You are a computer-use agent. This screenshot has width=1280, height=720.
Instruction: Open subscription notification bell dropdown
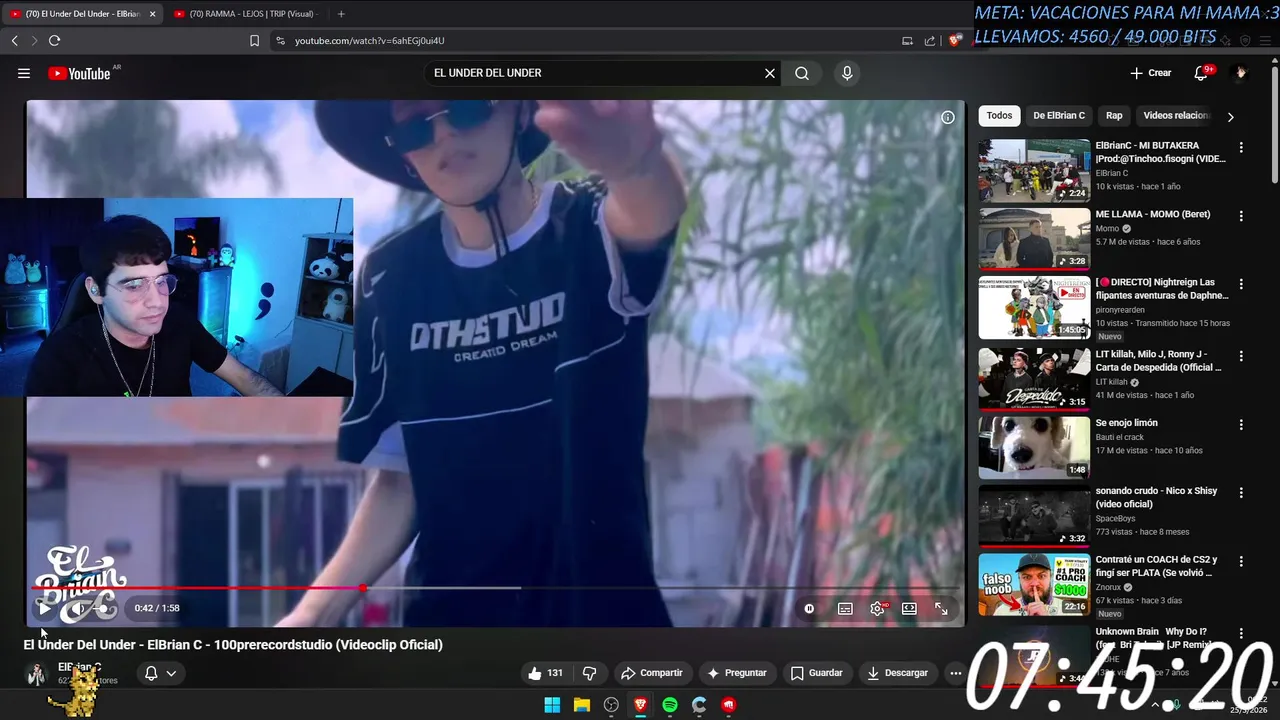point(160,673)
